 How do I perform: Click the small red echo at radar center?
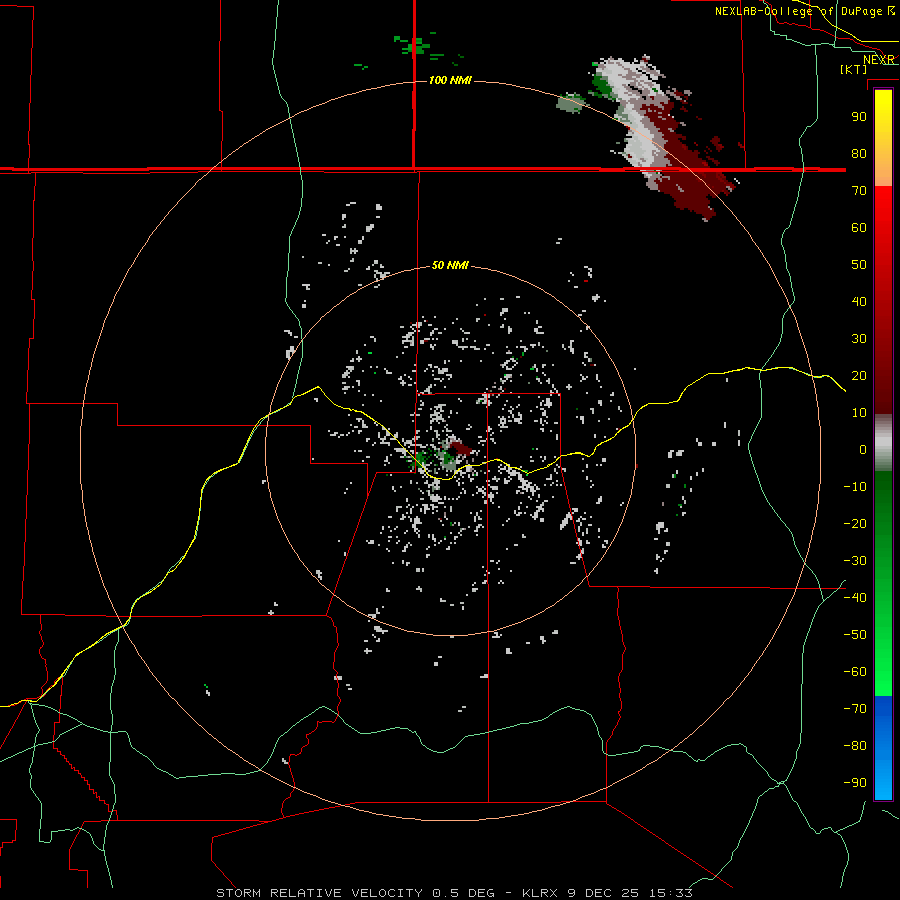pyautogui.click(x=461, y=448)
